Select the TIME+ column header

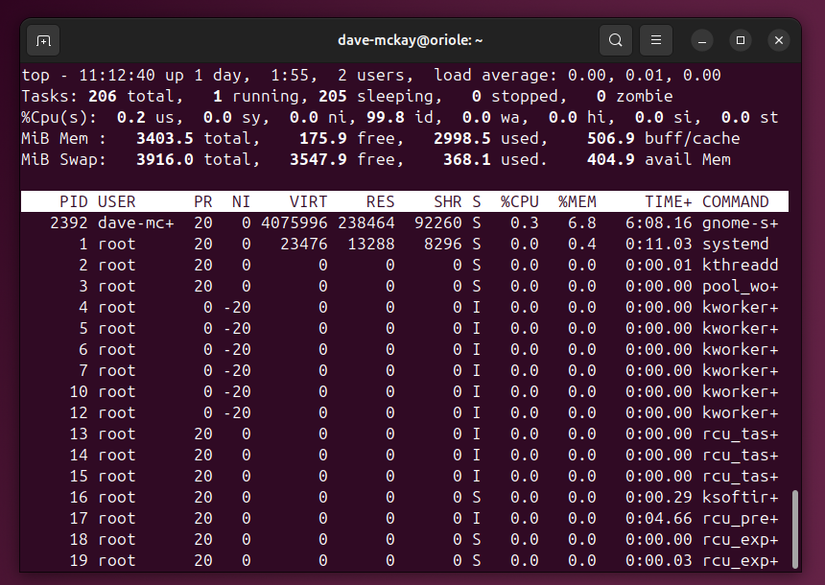point(667,201)
